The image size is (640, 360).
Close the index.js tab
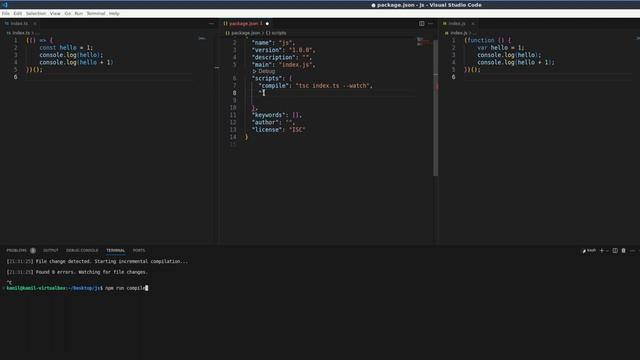[x=473, y=24]
